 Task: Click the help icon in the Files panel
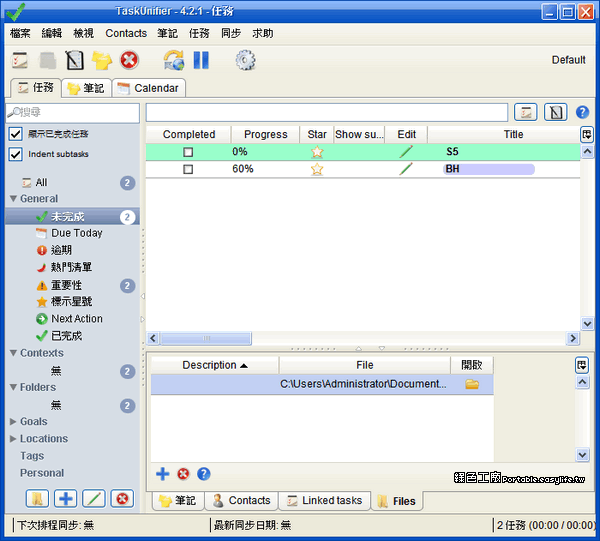point(204,474)
